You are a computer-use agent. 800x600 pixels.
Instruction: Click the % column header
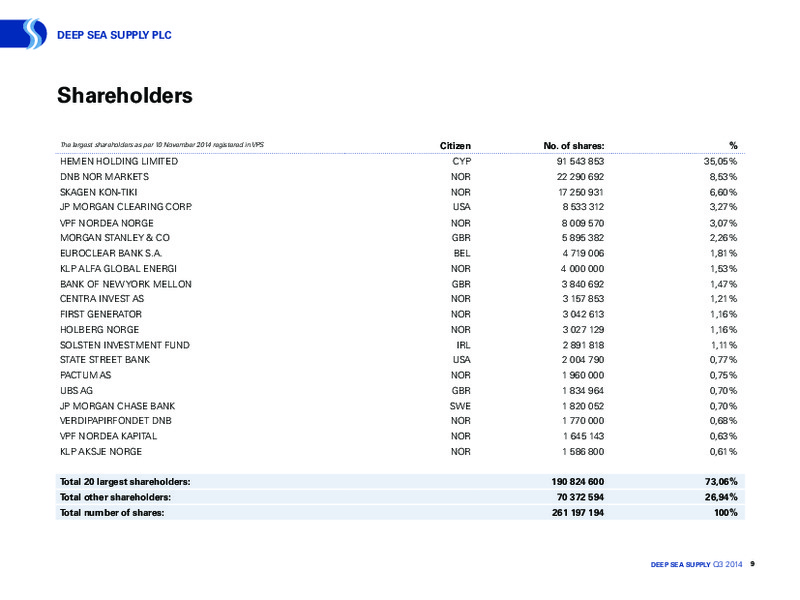(x=733, y=146)
